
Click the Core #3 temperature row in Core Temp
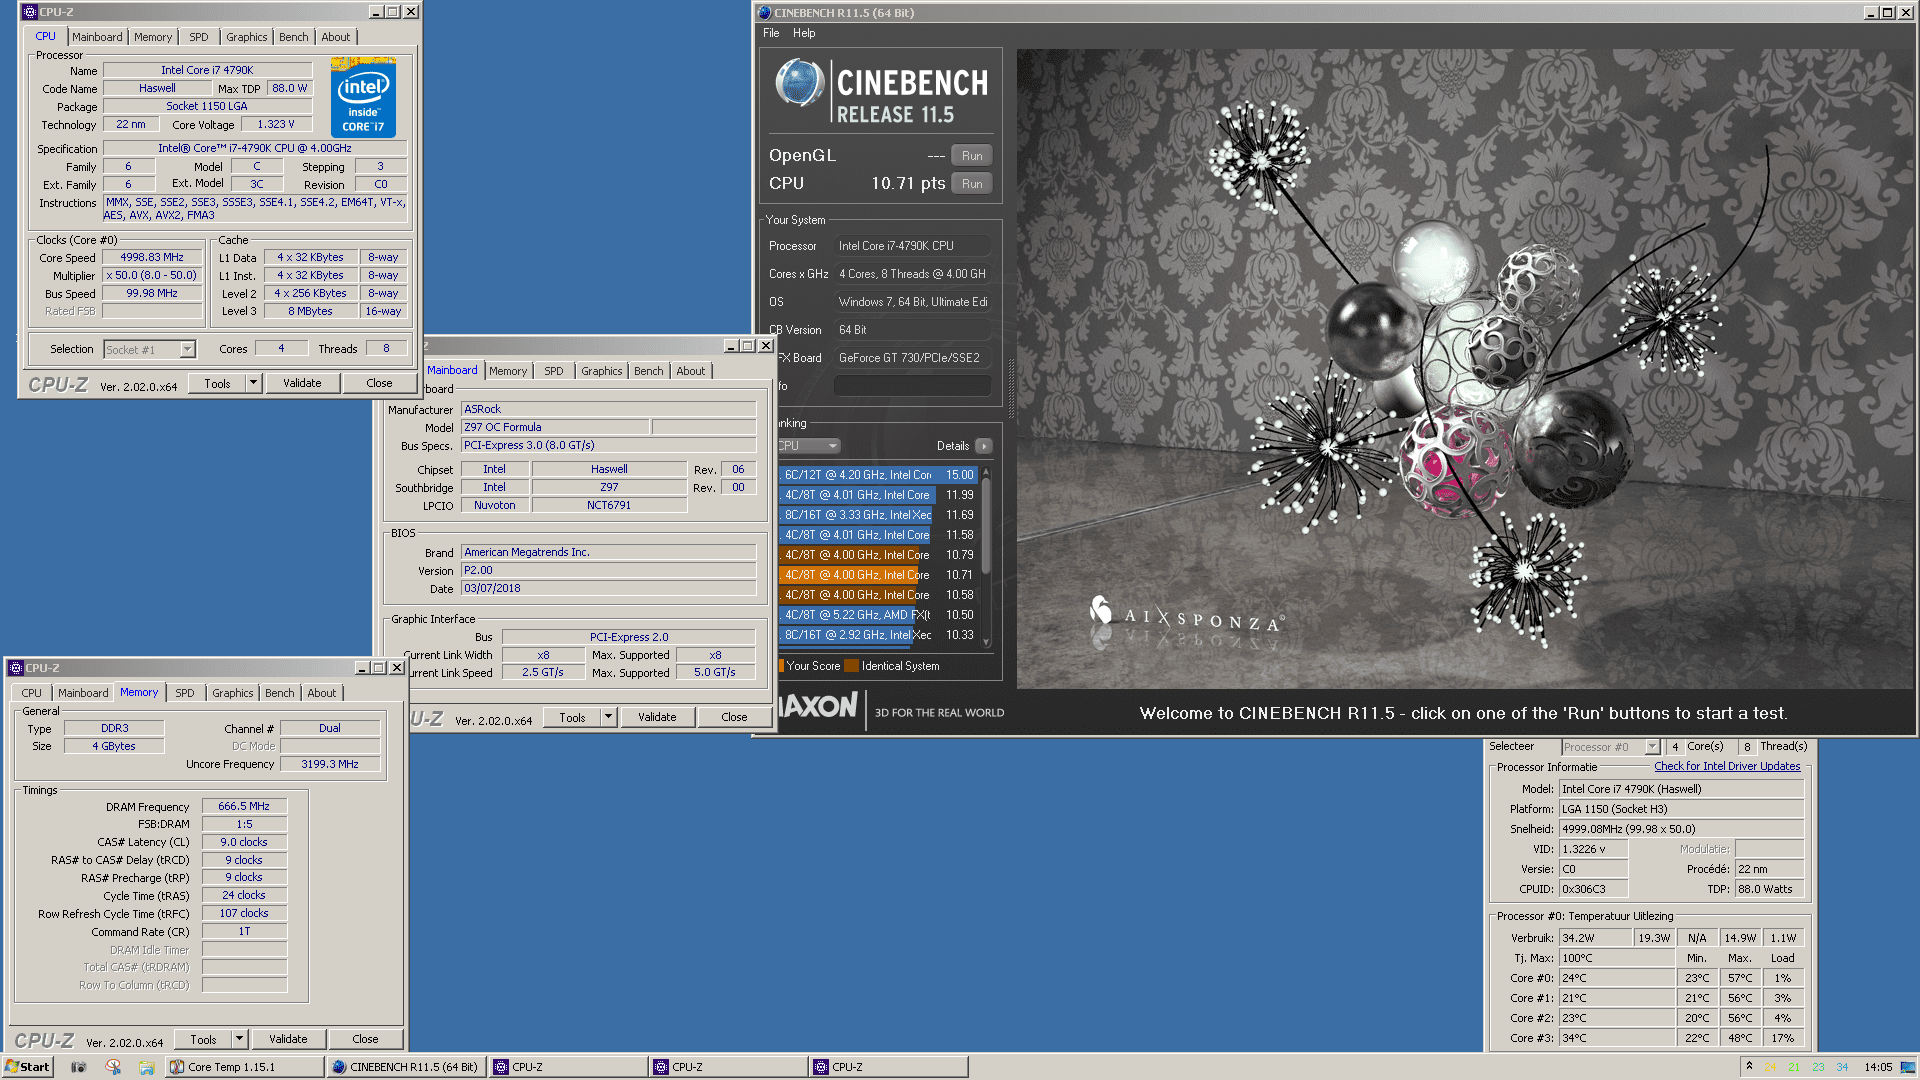(1655, 1038)
